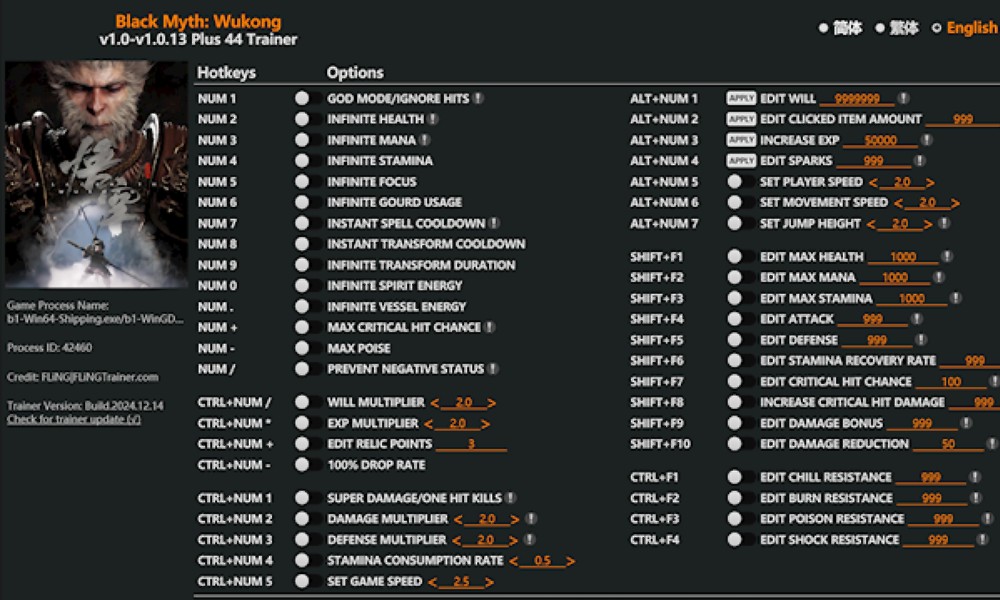Image resolution: width=1000 pixels, height=600 pixels.
Task: Open the Check for trainer update link
Action: (73, 419)
